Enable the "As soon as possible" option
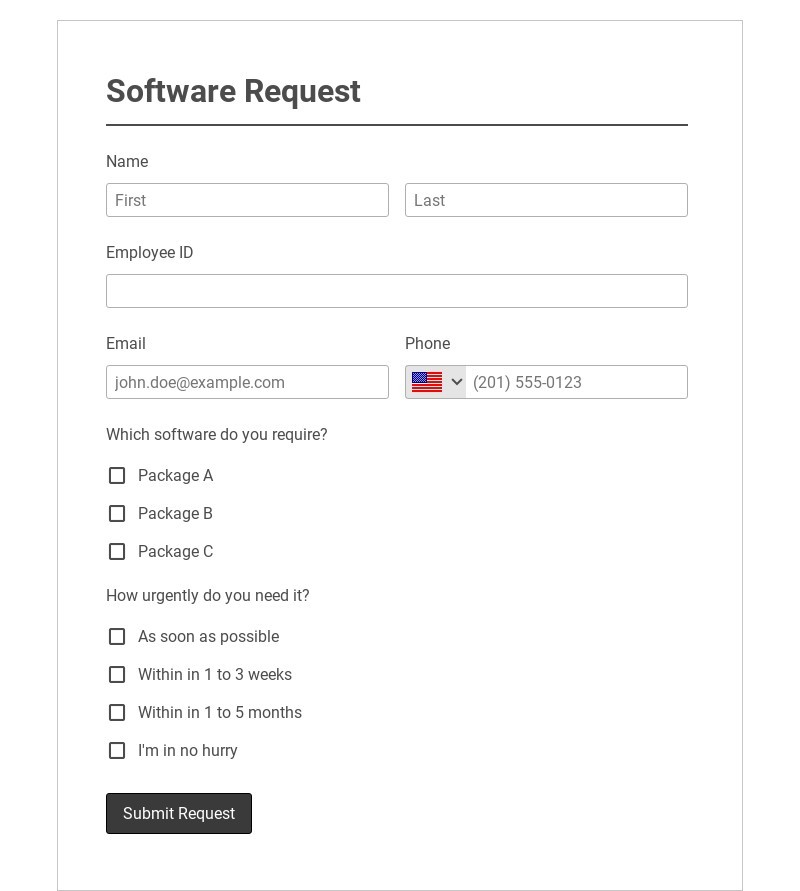The height and width of the screenshot is (891, 800). point(117,637)
